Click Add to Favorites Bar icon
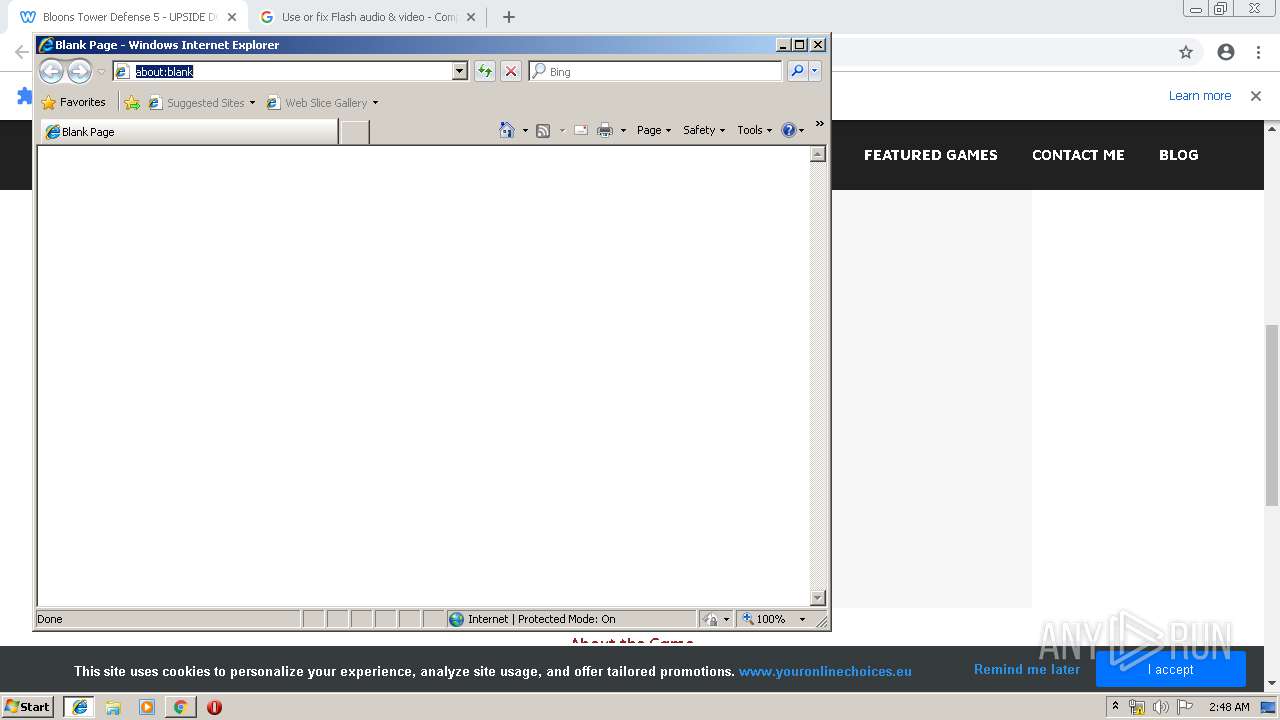 point(132,102)
